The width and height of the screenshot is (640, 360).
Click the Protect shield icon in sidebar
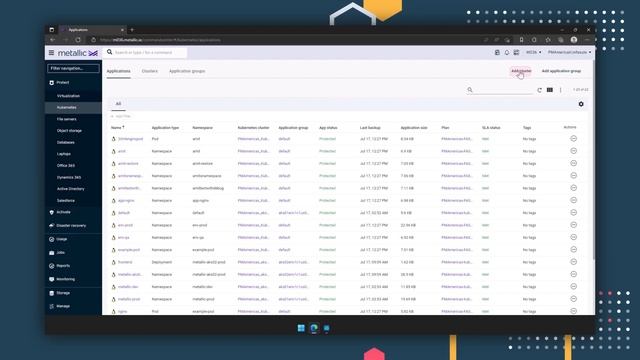click(51, 82)
